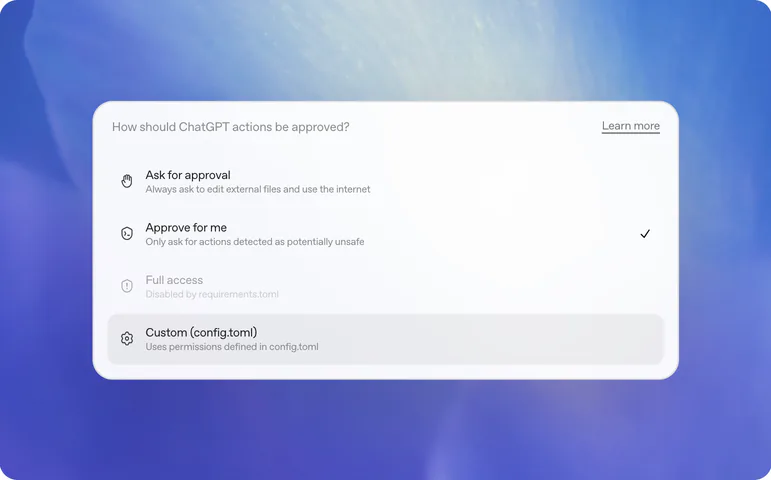Click the shield terminal icon for Approve for me
771x480 pixels.
pyautogui.click(x=127, y=233)
